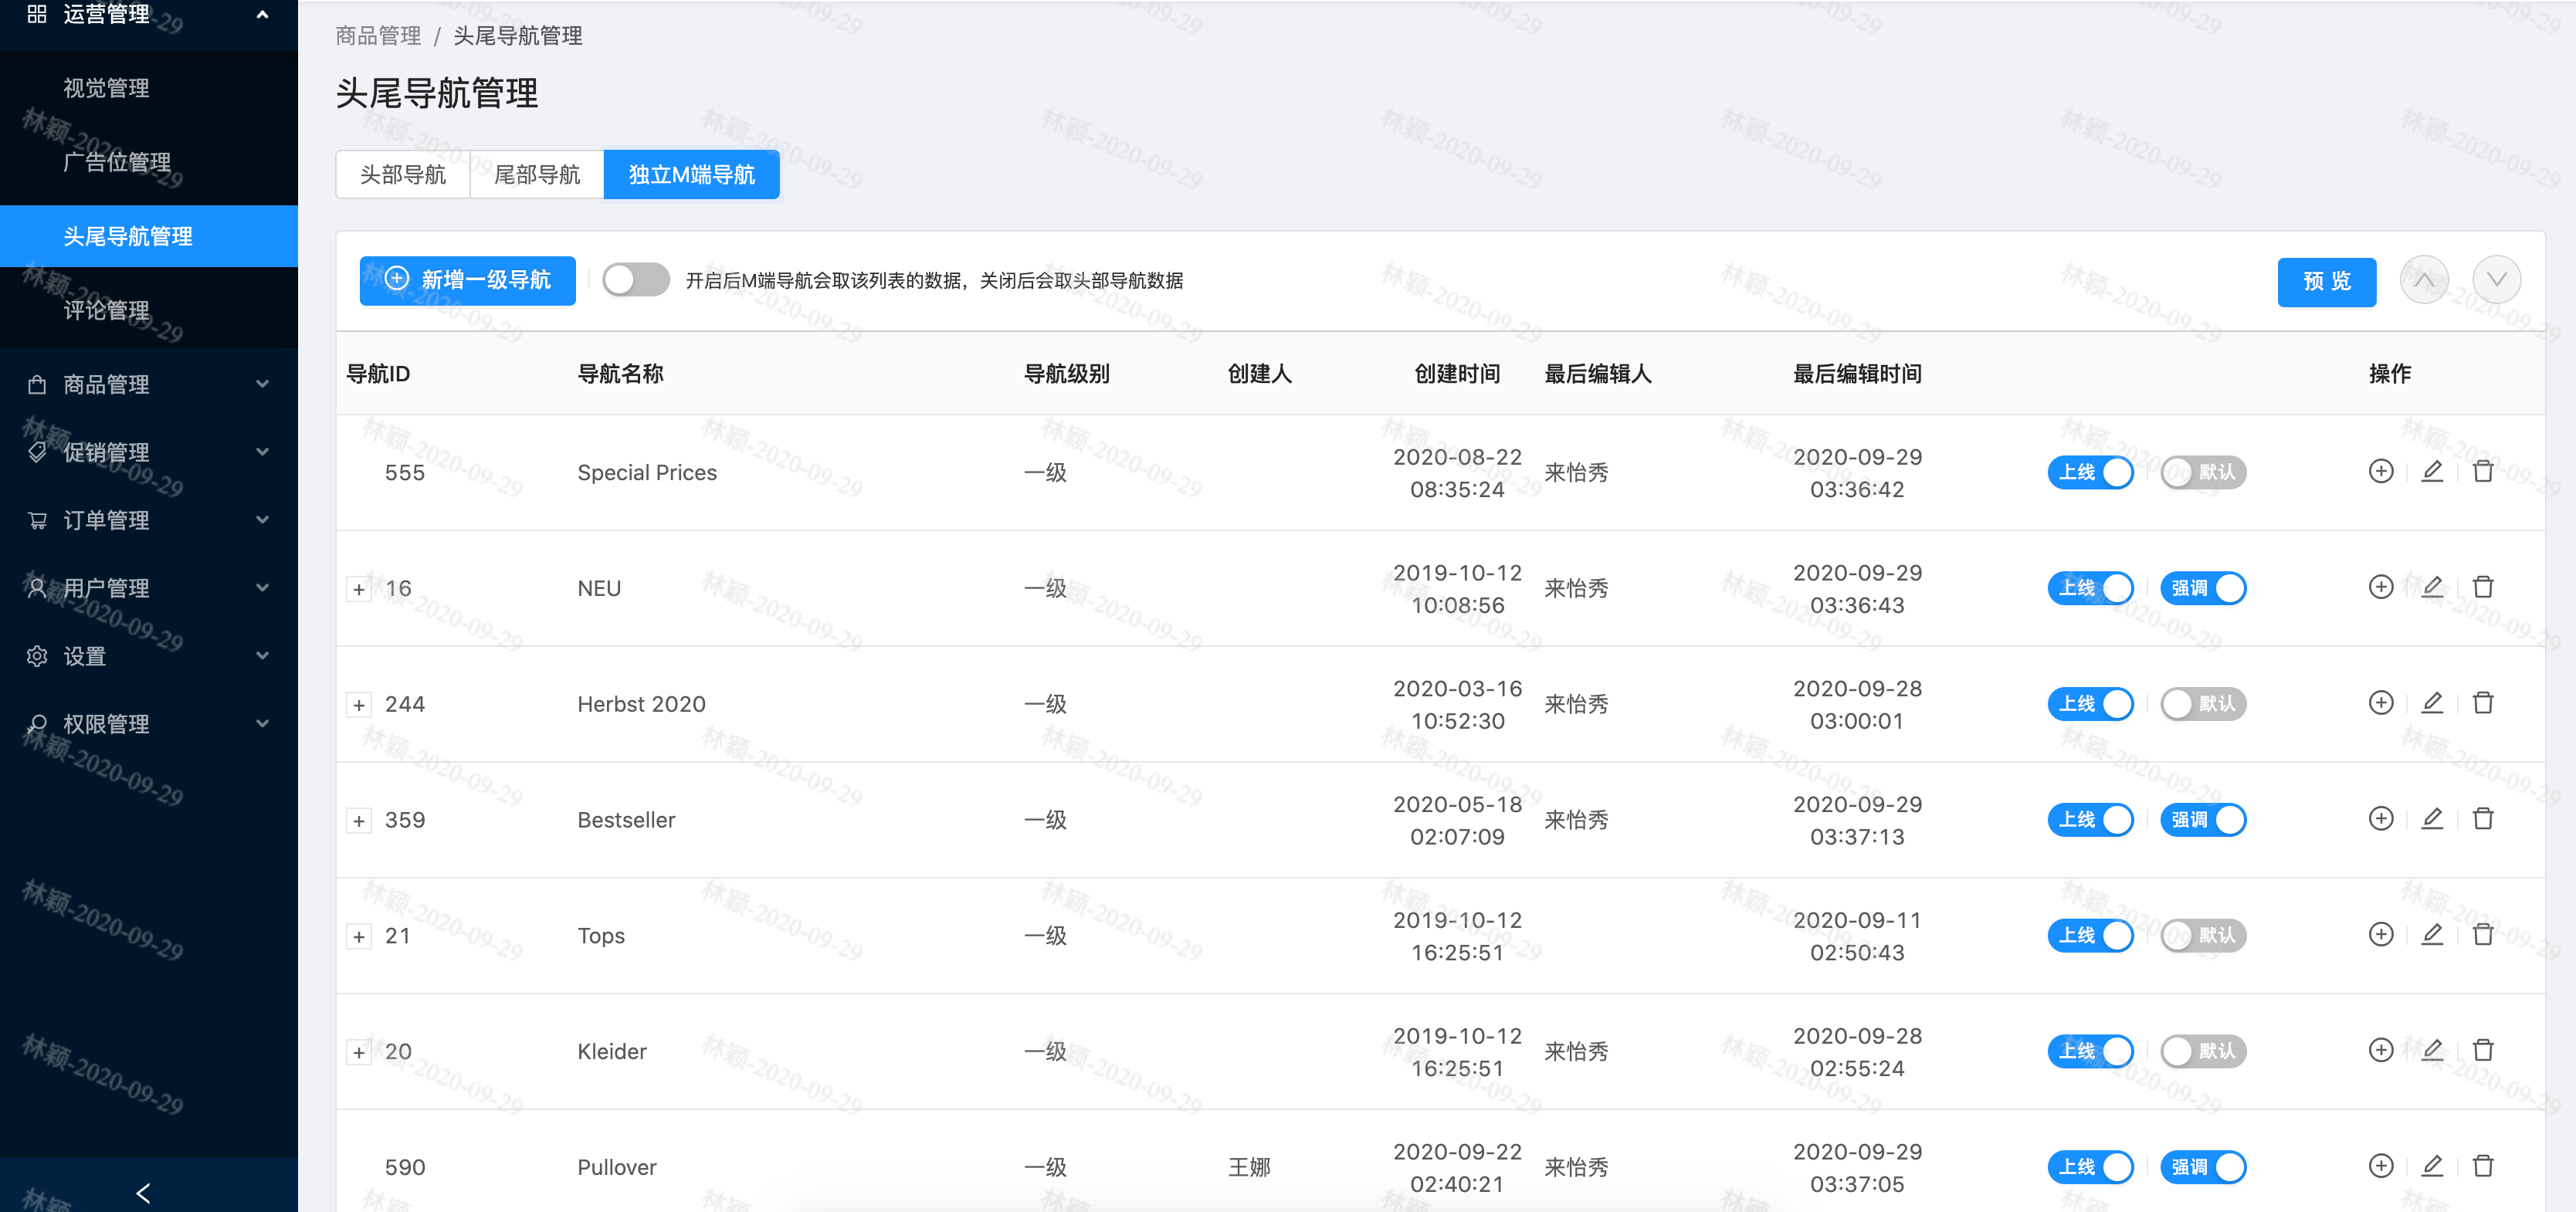This screenshot has width=2576, height=1212.
Task: Add sub-navigation under Bestseller row
Action: 2380,819
